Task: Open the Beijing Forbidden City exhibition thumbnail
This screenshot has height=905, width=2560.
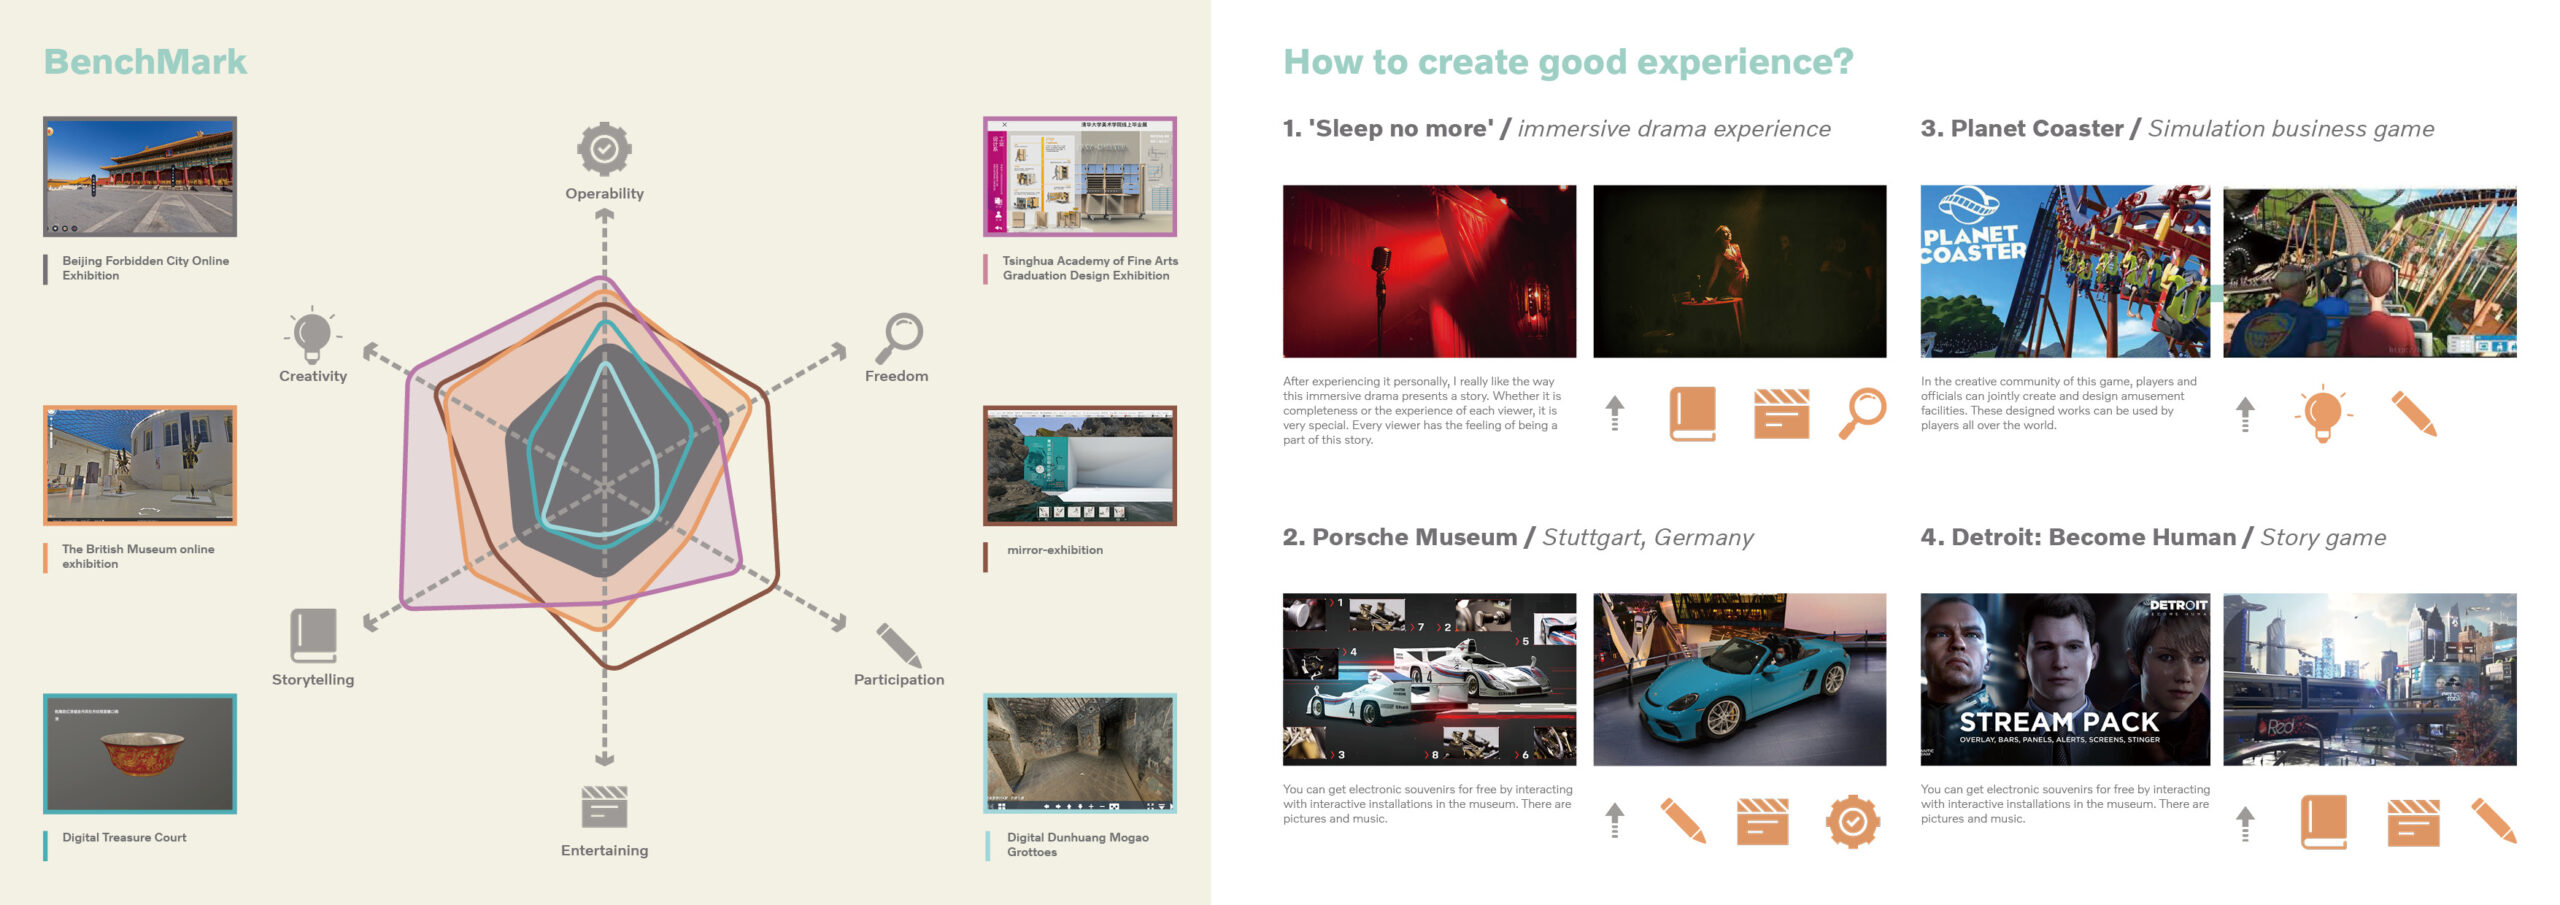Action: (140, 177)
